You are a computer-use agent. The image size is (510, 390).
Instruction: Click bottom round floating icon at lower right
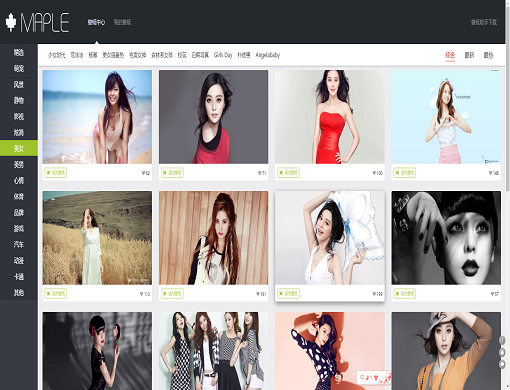click(502, 364)
